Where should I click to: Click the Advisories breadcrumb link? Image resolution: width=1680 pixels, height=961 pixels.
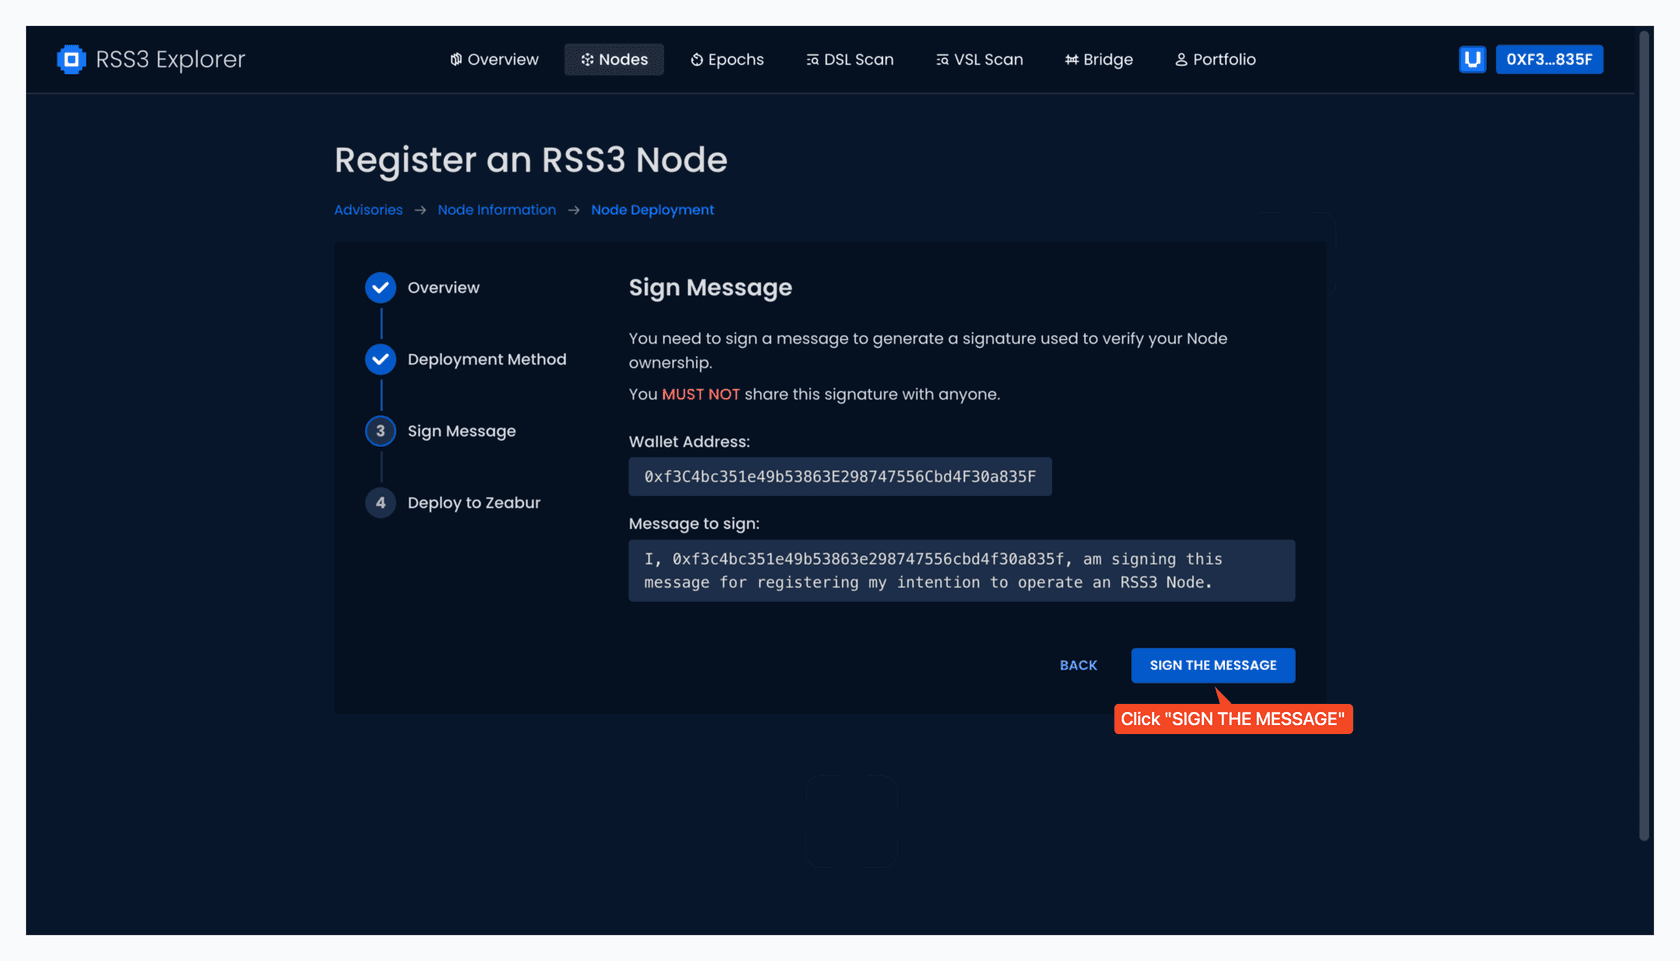coord(368,210)
